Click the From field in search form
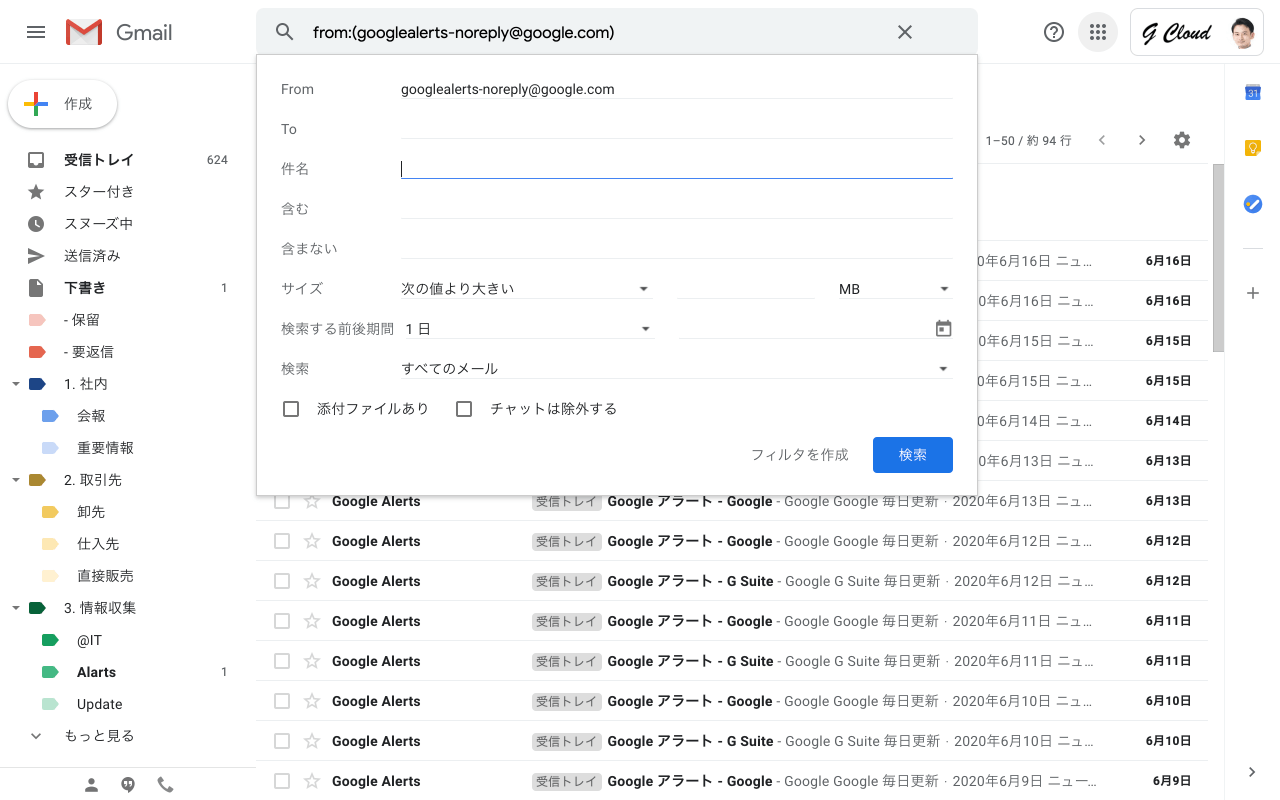Viewport: 1280px width, 800px height. [676, 89]
